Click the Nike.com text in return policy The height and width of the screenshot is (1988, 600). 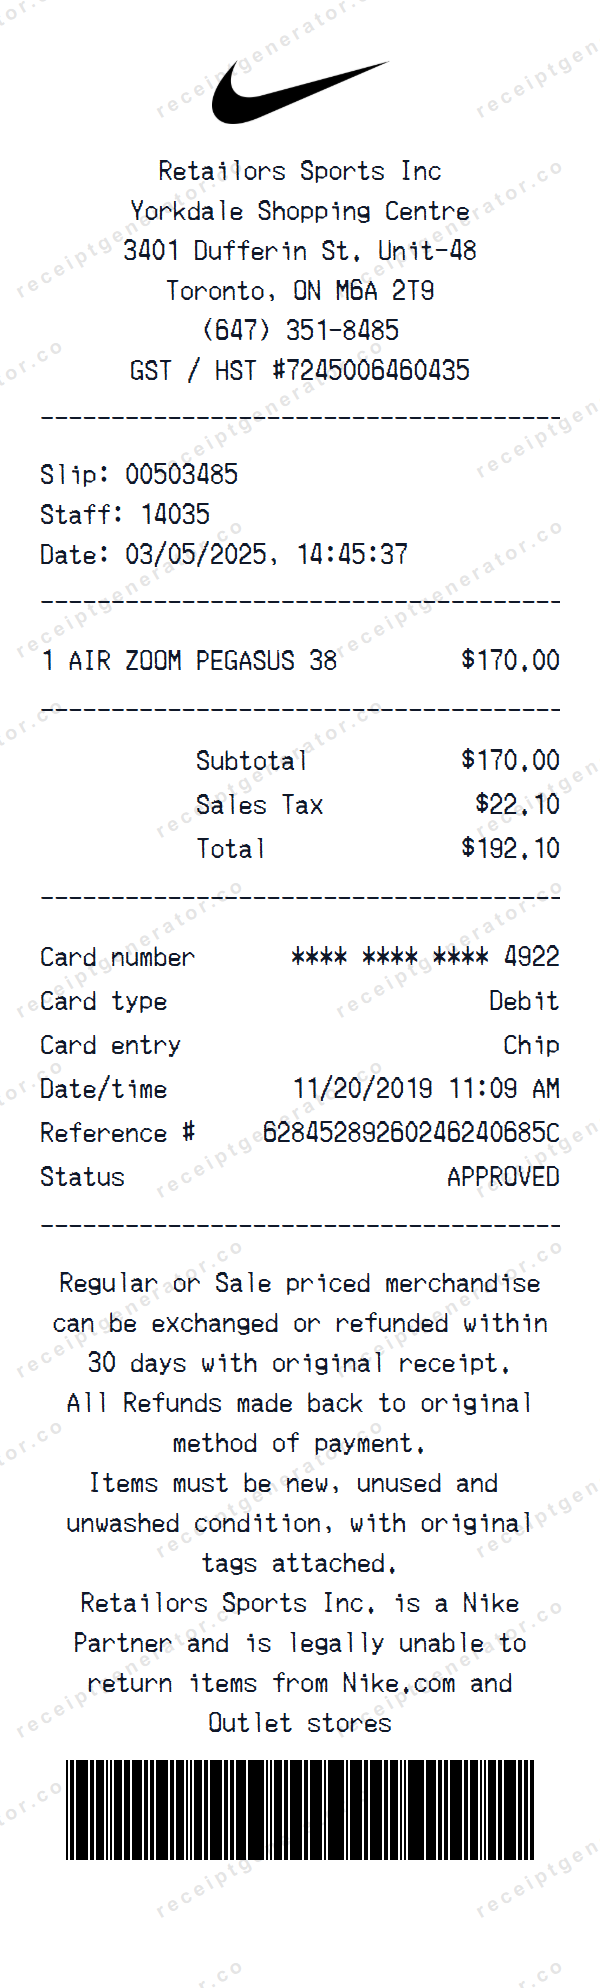398,1683
